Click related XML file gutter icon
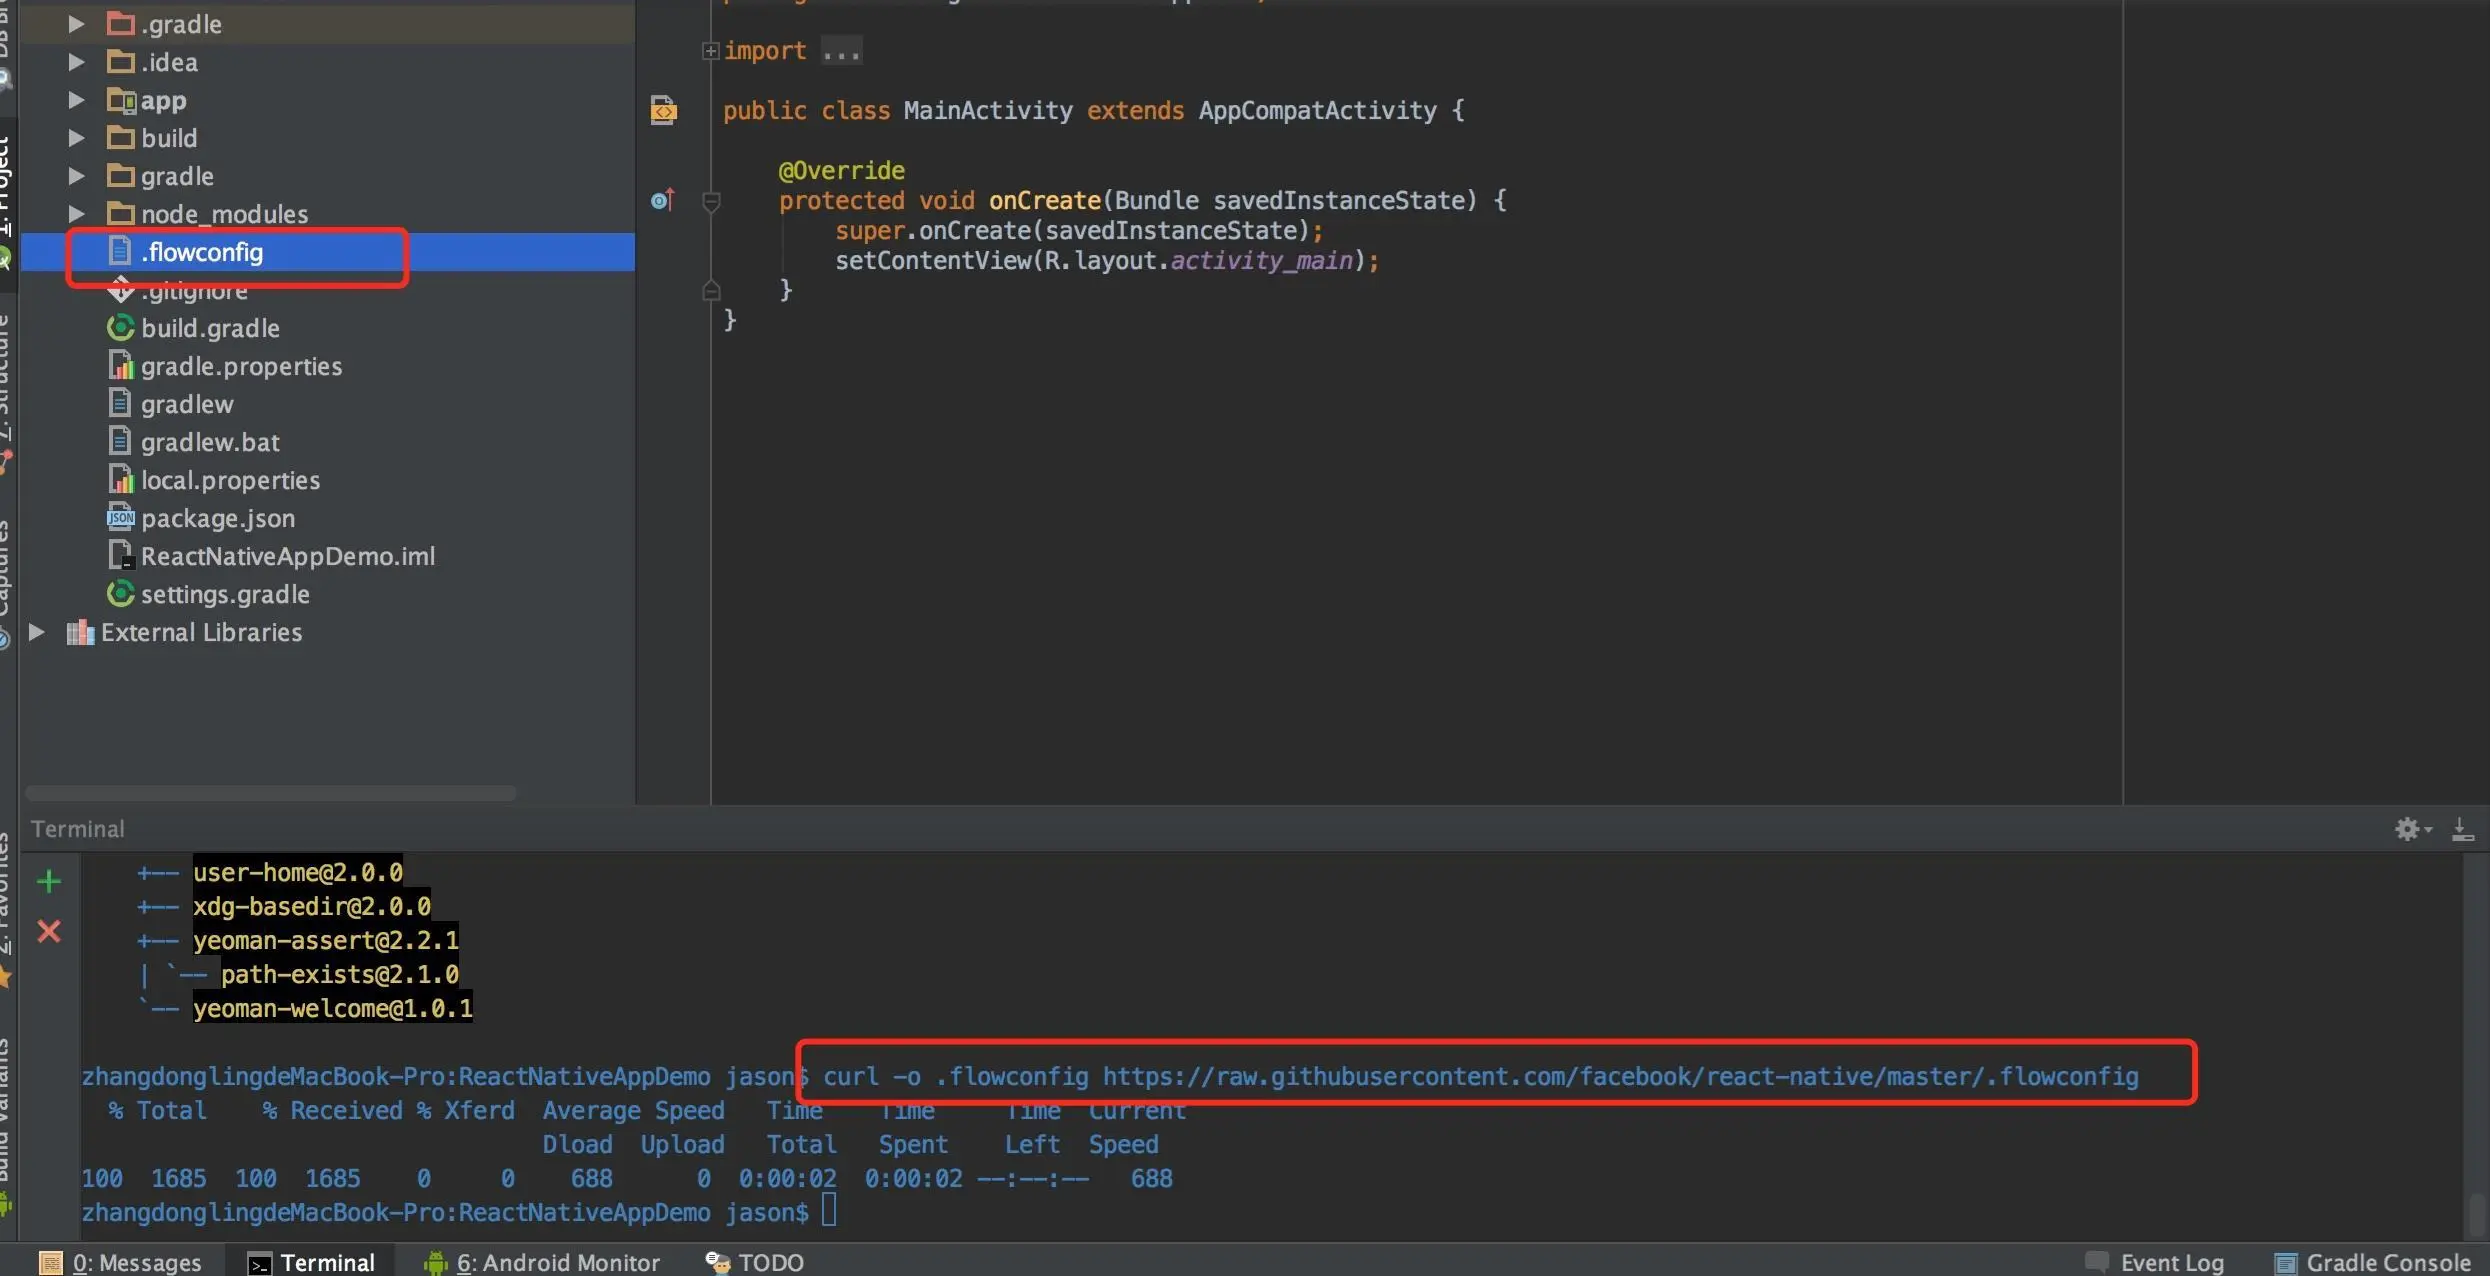Image resolution: width=2490 pixels, height=1276 pixels. pos(663,110)
